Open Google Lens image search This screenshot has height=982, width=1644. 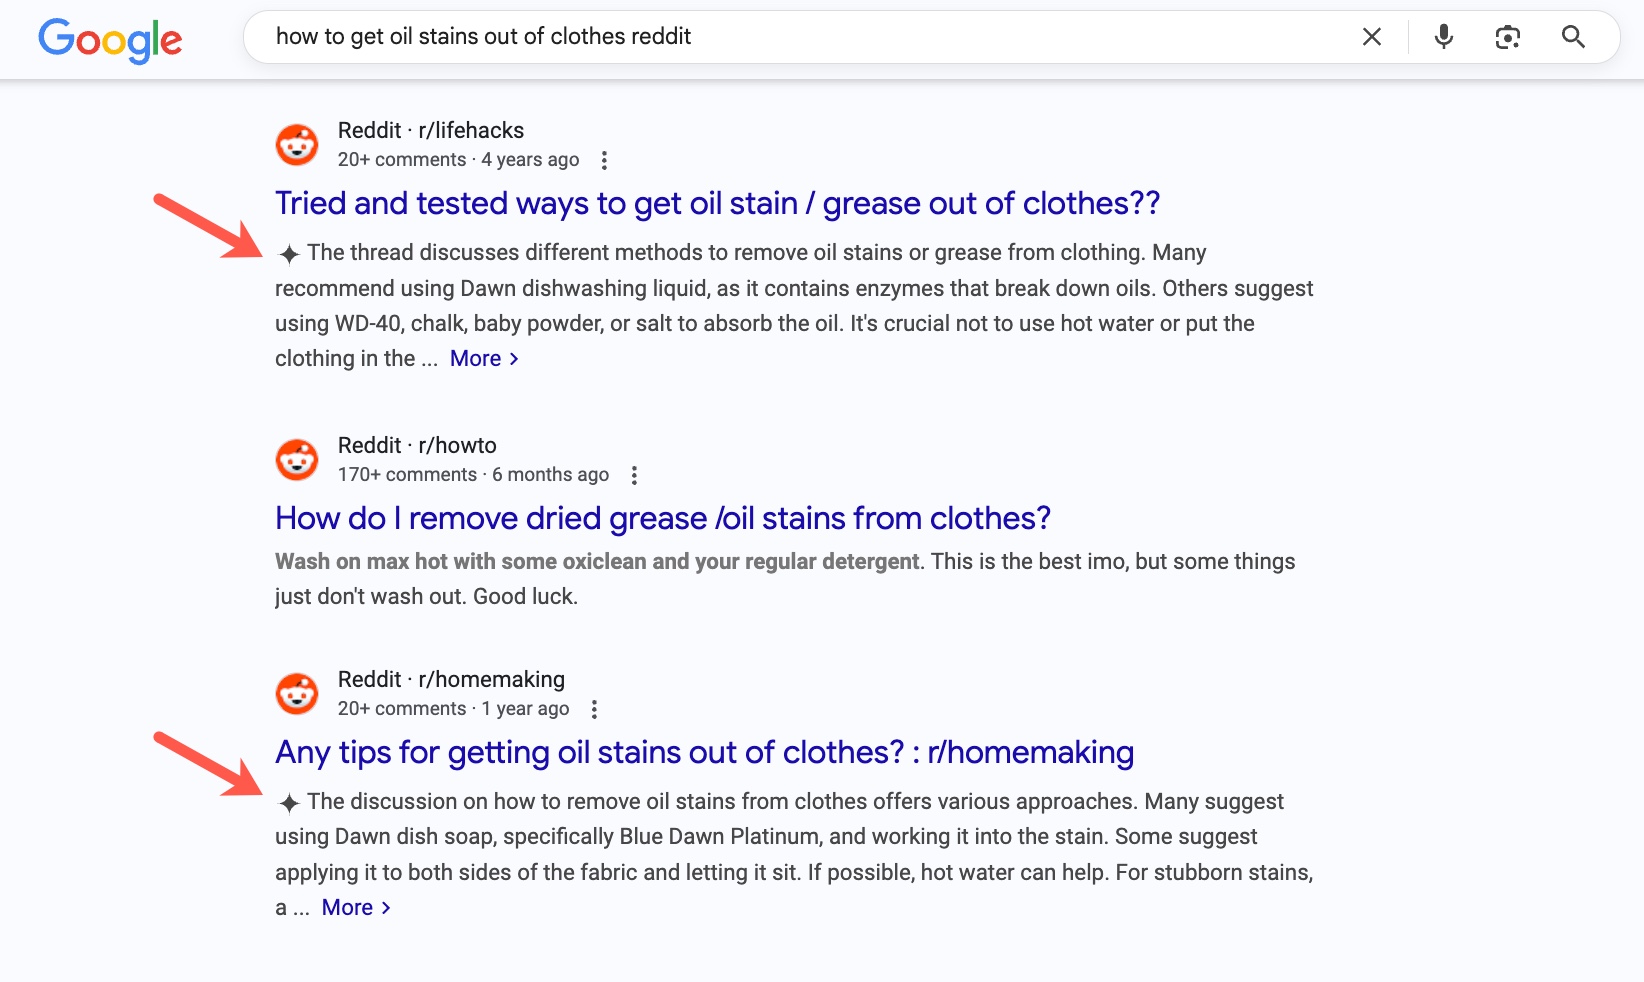pyautogui.click(x=1508, y=37)
